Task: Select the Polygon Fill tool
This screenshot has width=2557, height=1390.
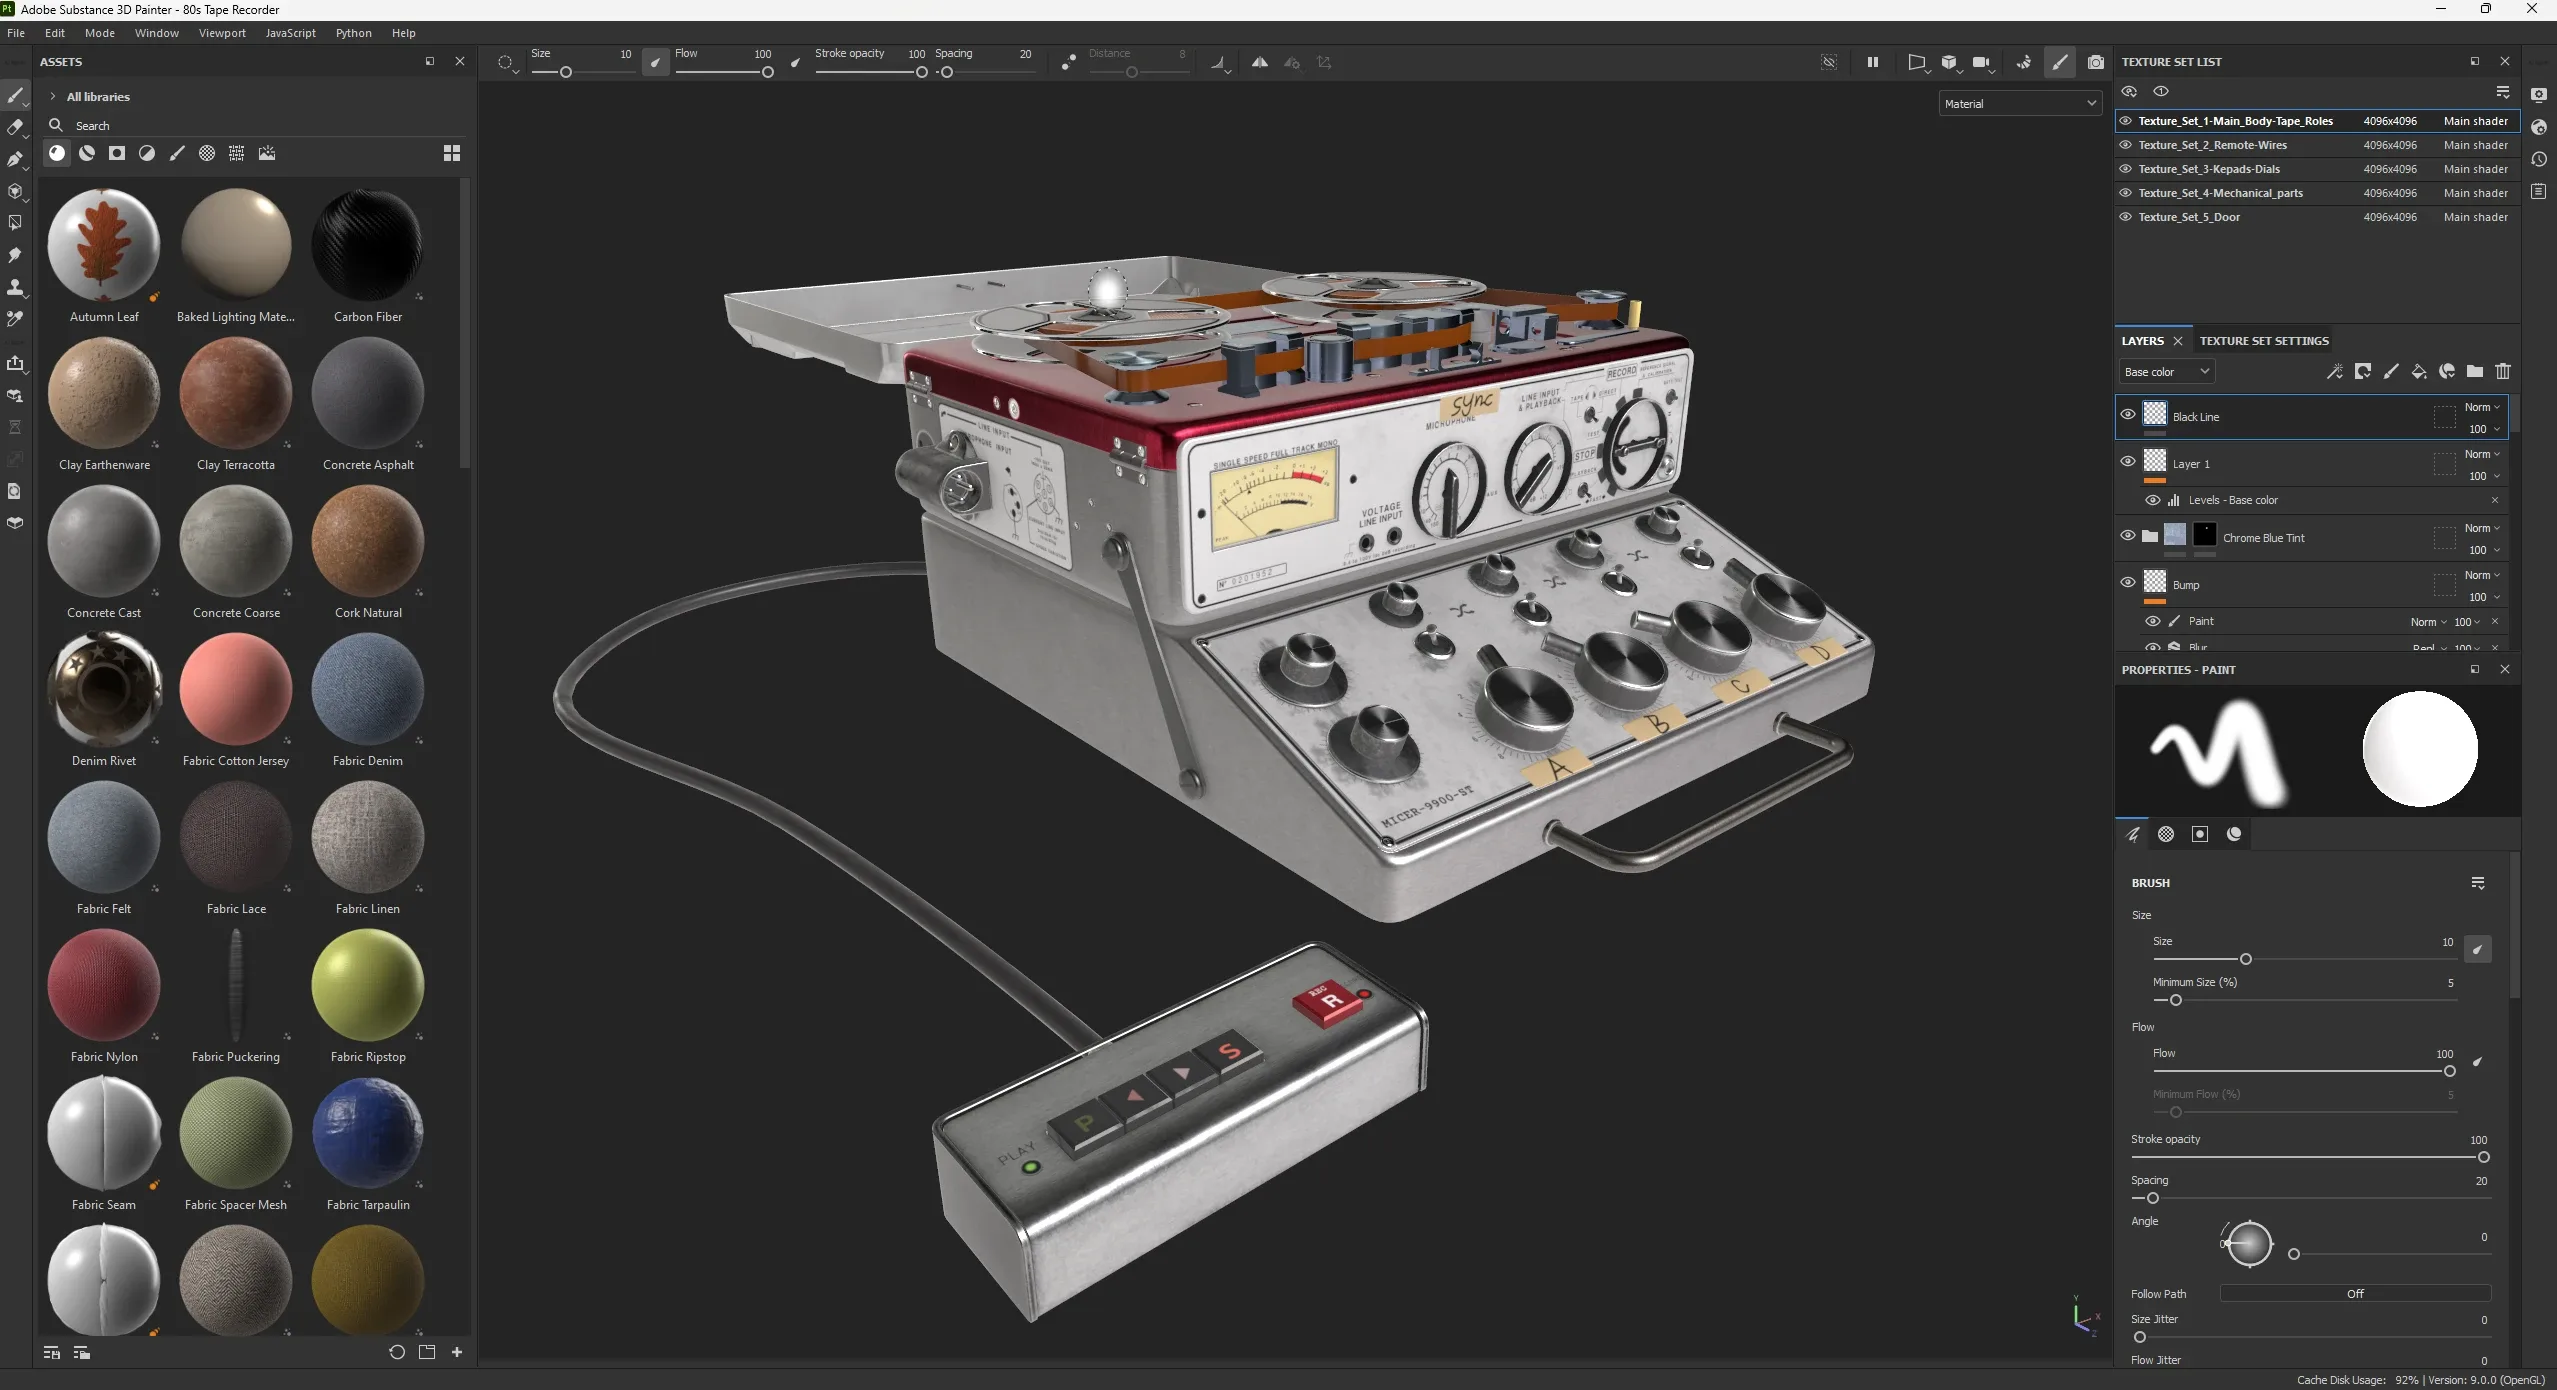Action: tap(16, 222)
